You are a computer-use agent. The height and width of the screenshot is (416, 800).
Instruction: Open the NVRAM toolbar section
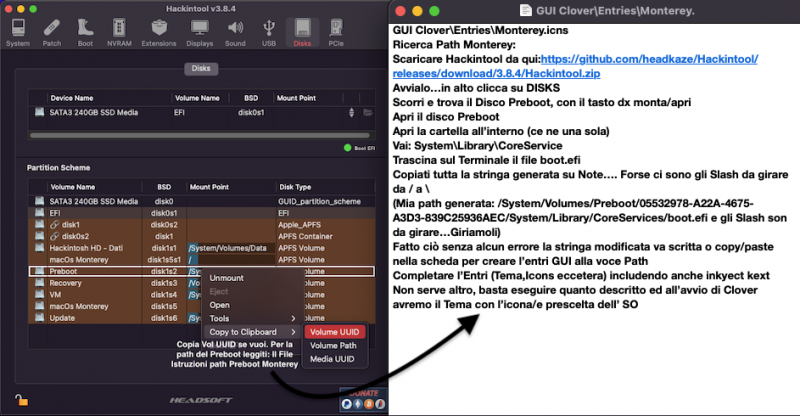[119, 33]
